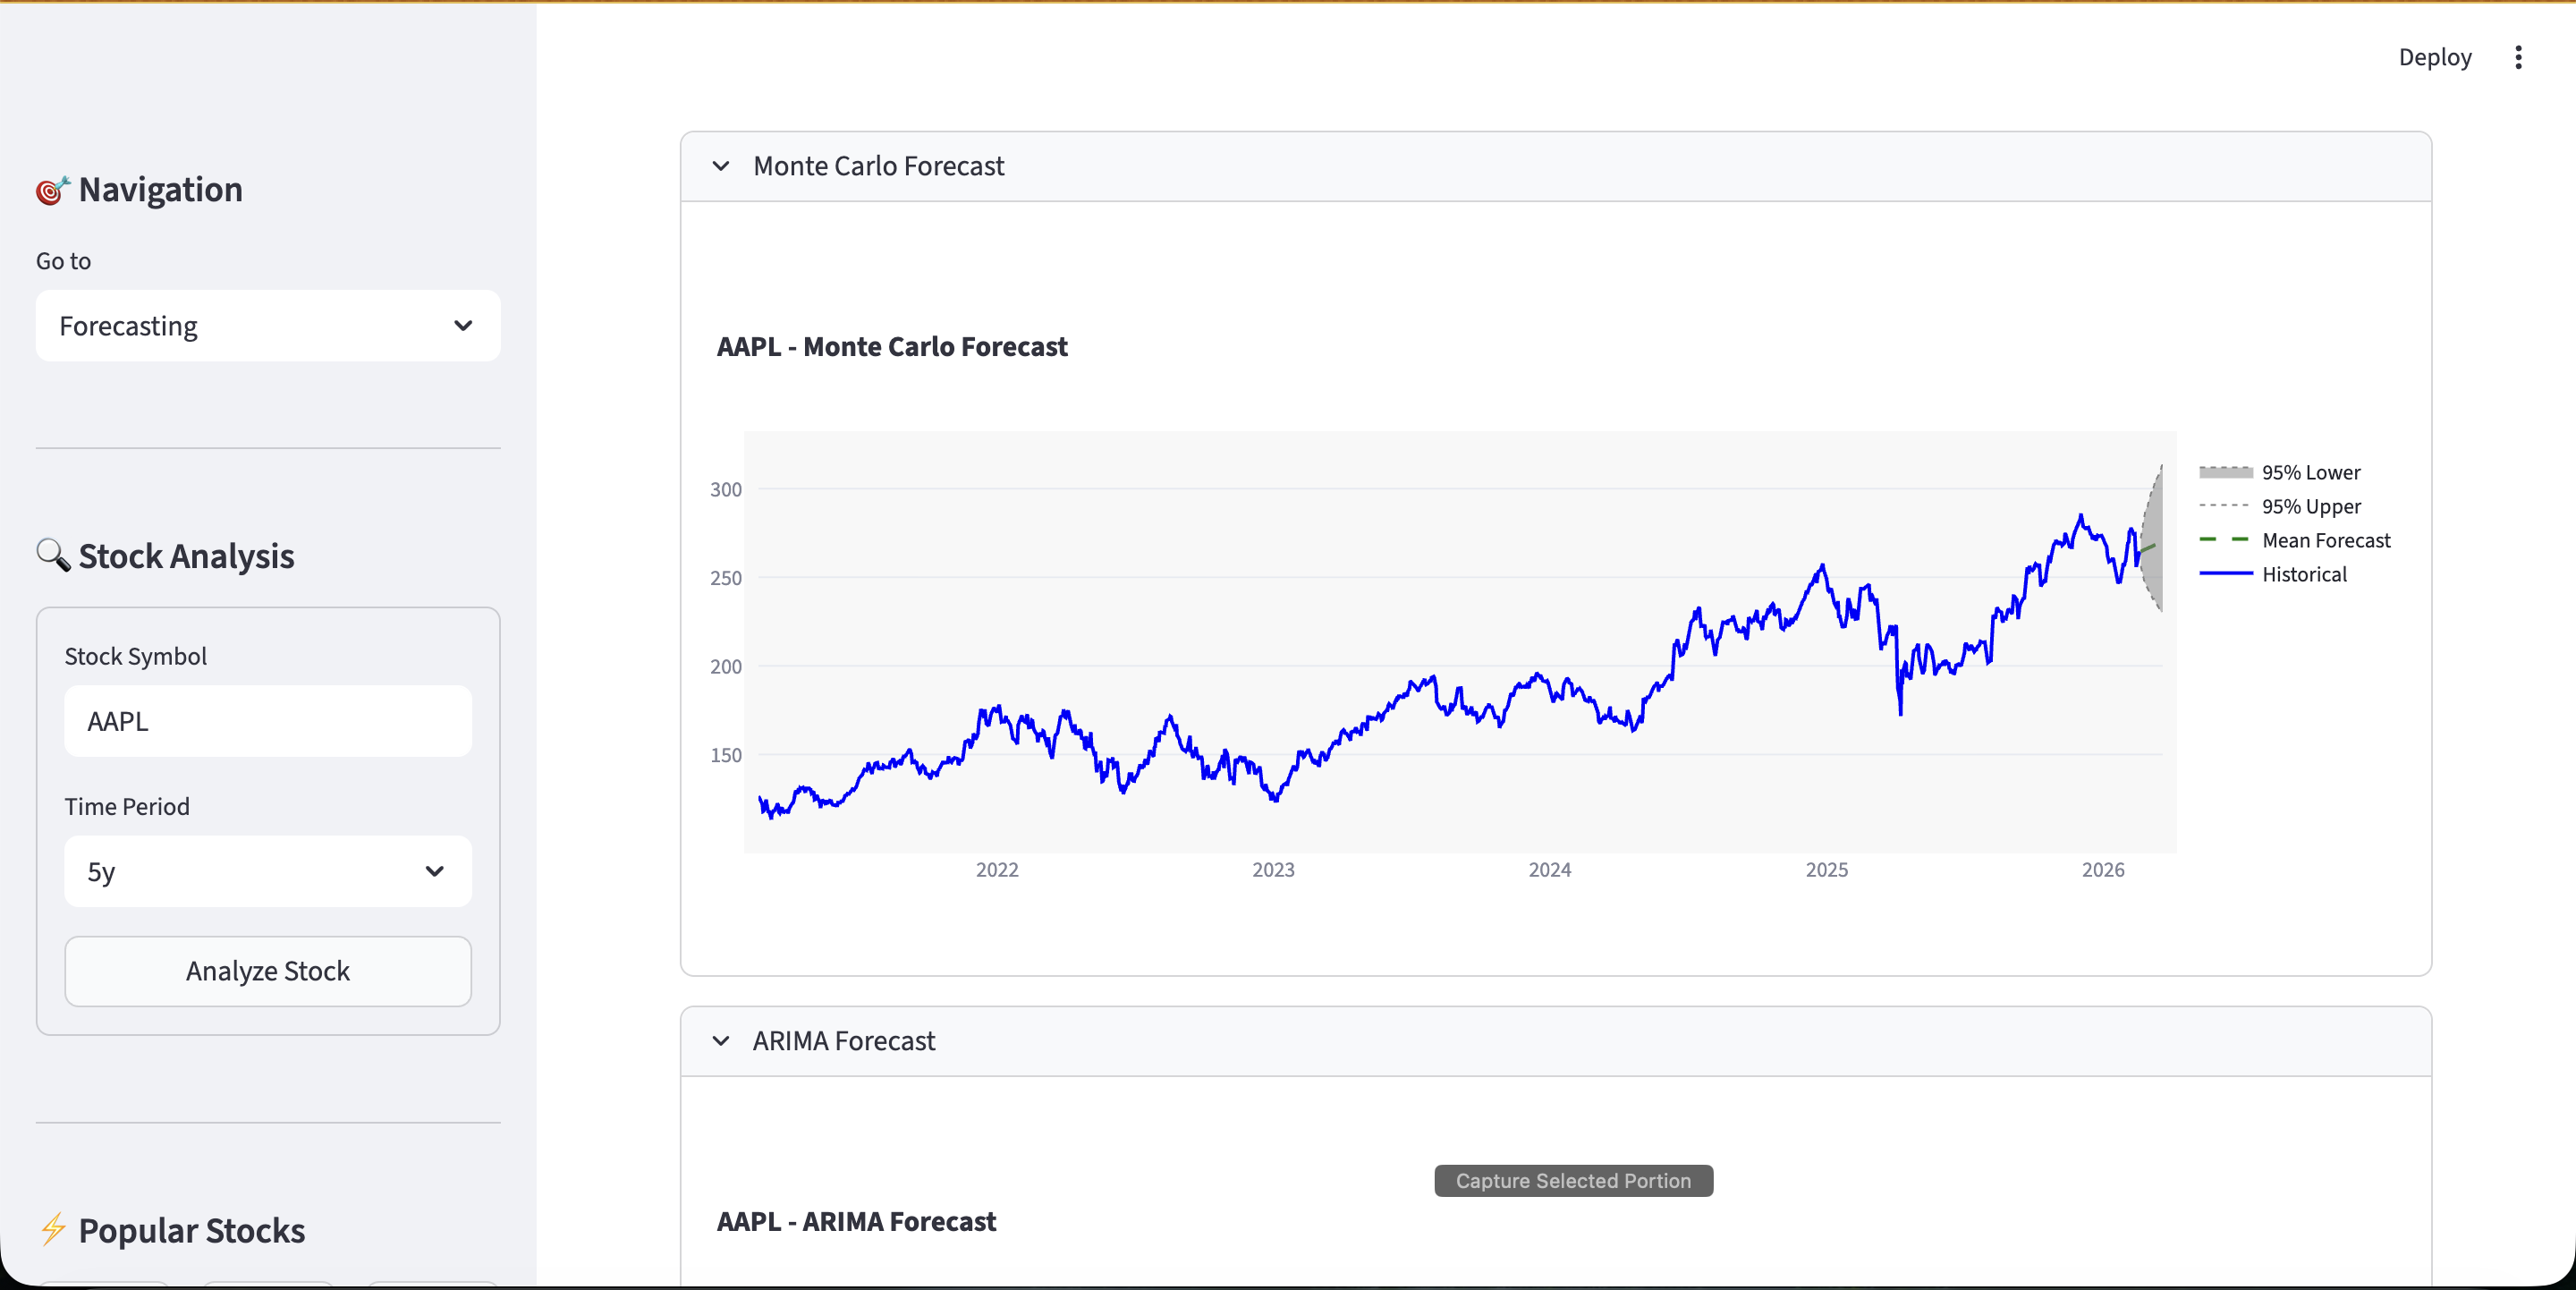
Task: Focus the Stock Symbol AAPL field
Action: click(268, 721)
